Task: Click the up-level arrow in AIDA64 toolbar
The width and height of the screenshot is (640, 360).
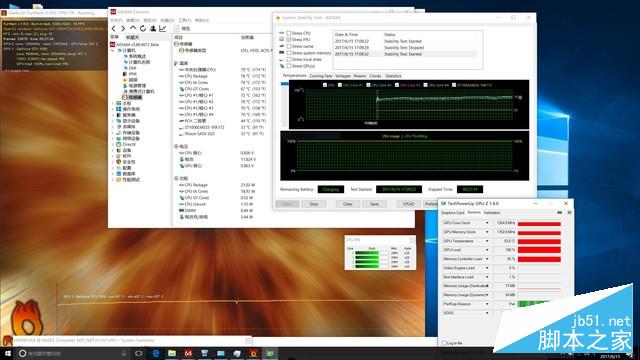Action: click(133, 28)
